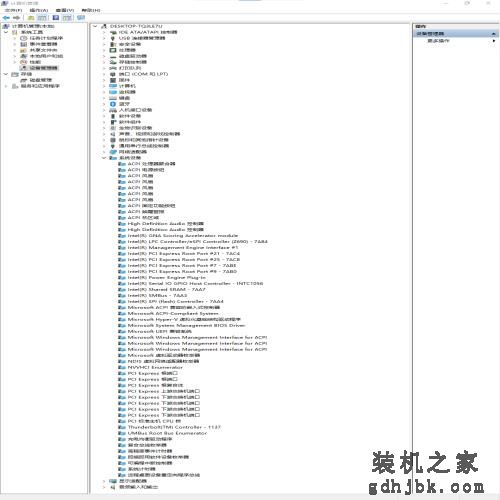Click the blue Help toolbar icon
This screenshot has height=500, width=500.
[56, 18]
